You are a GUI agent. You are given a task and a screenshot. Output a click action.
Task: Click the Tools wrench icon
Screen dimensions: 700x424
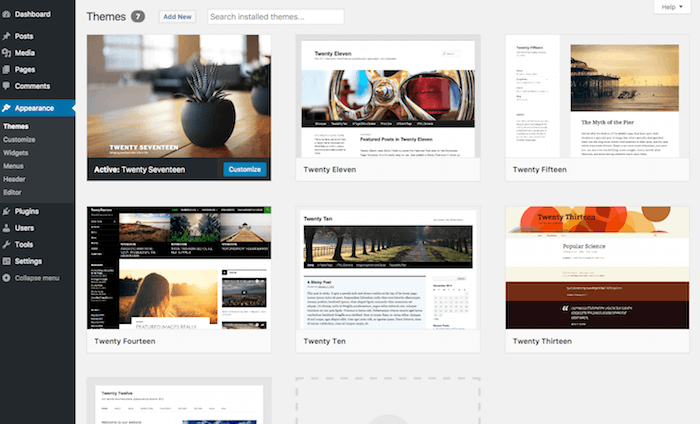pyautogui.click(x=6, y=245)
